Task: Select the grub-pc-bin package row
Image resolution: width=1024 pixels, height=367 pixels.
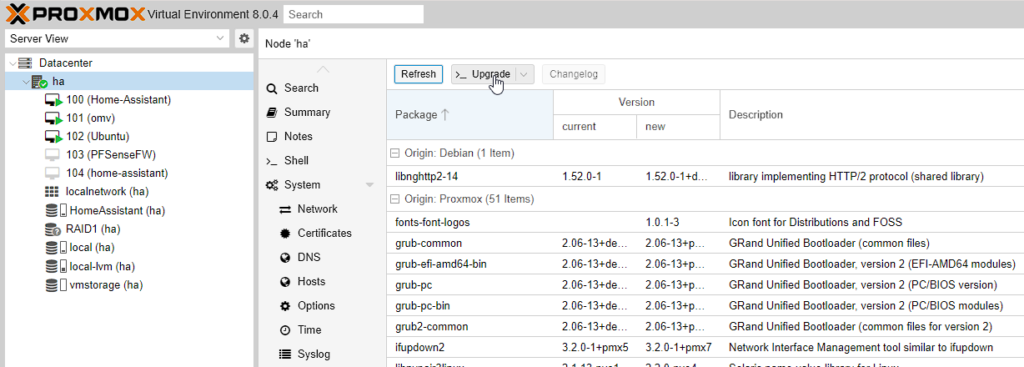Action: click(705, 306)
